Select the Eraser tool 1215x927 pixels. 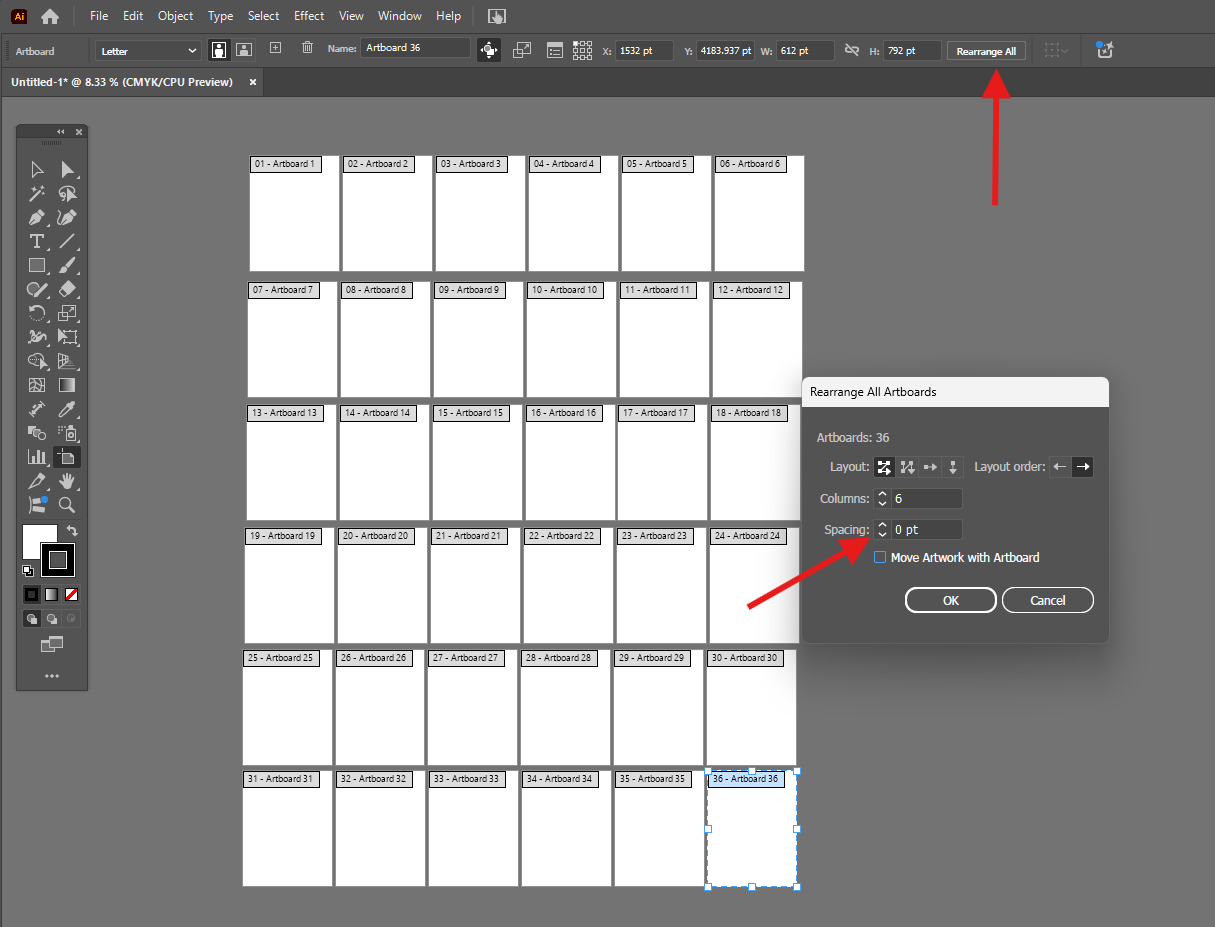(x=69, y=289)
